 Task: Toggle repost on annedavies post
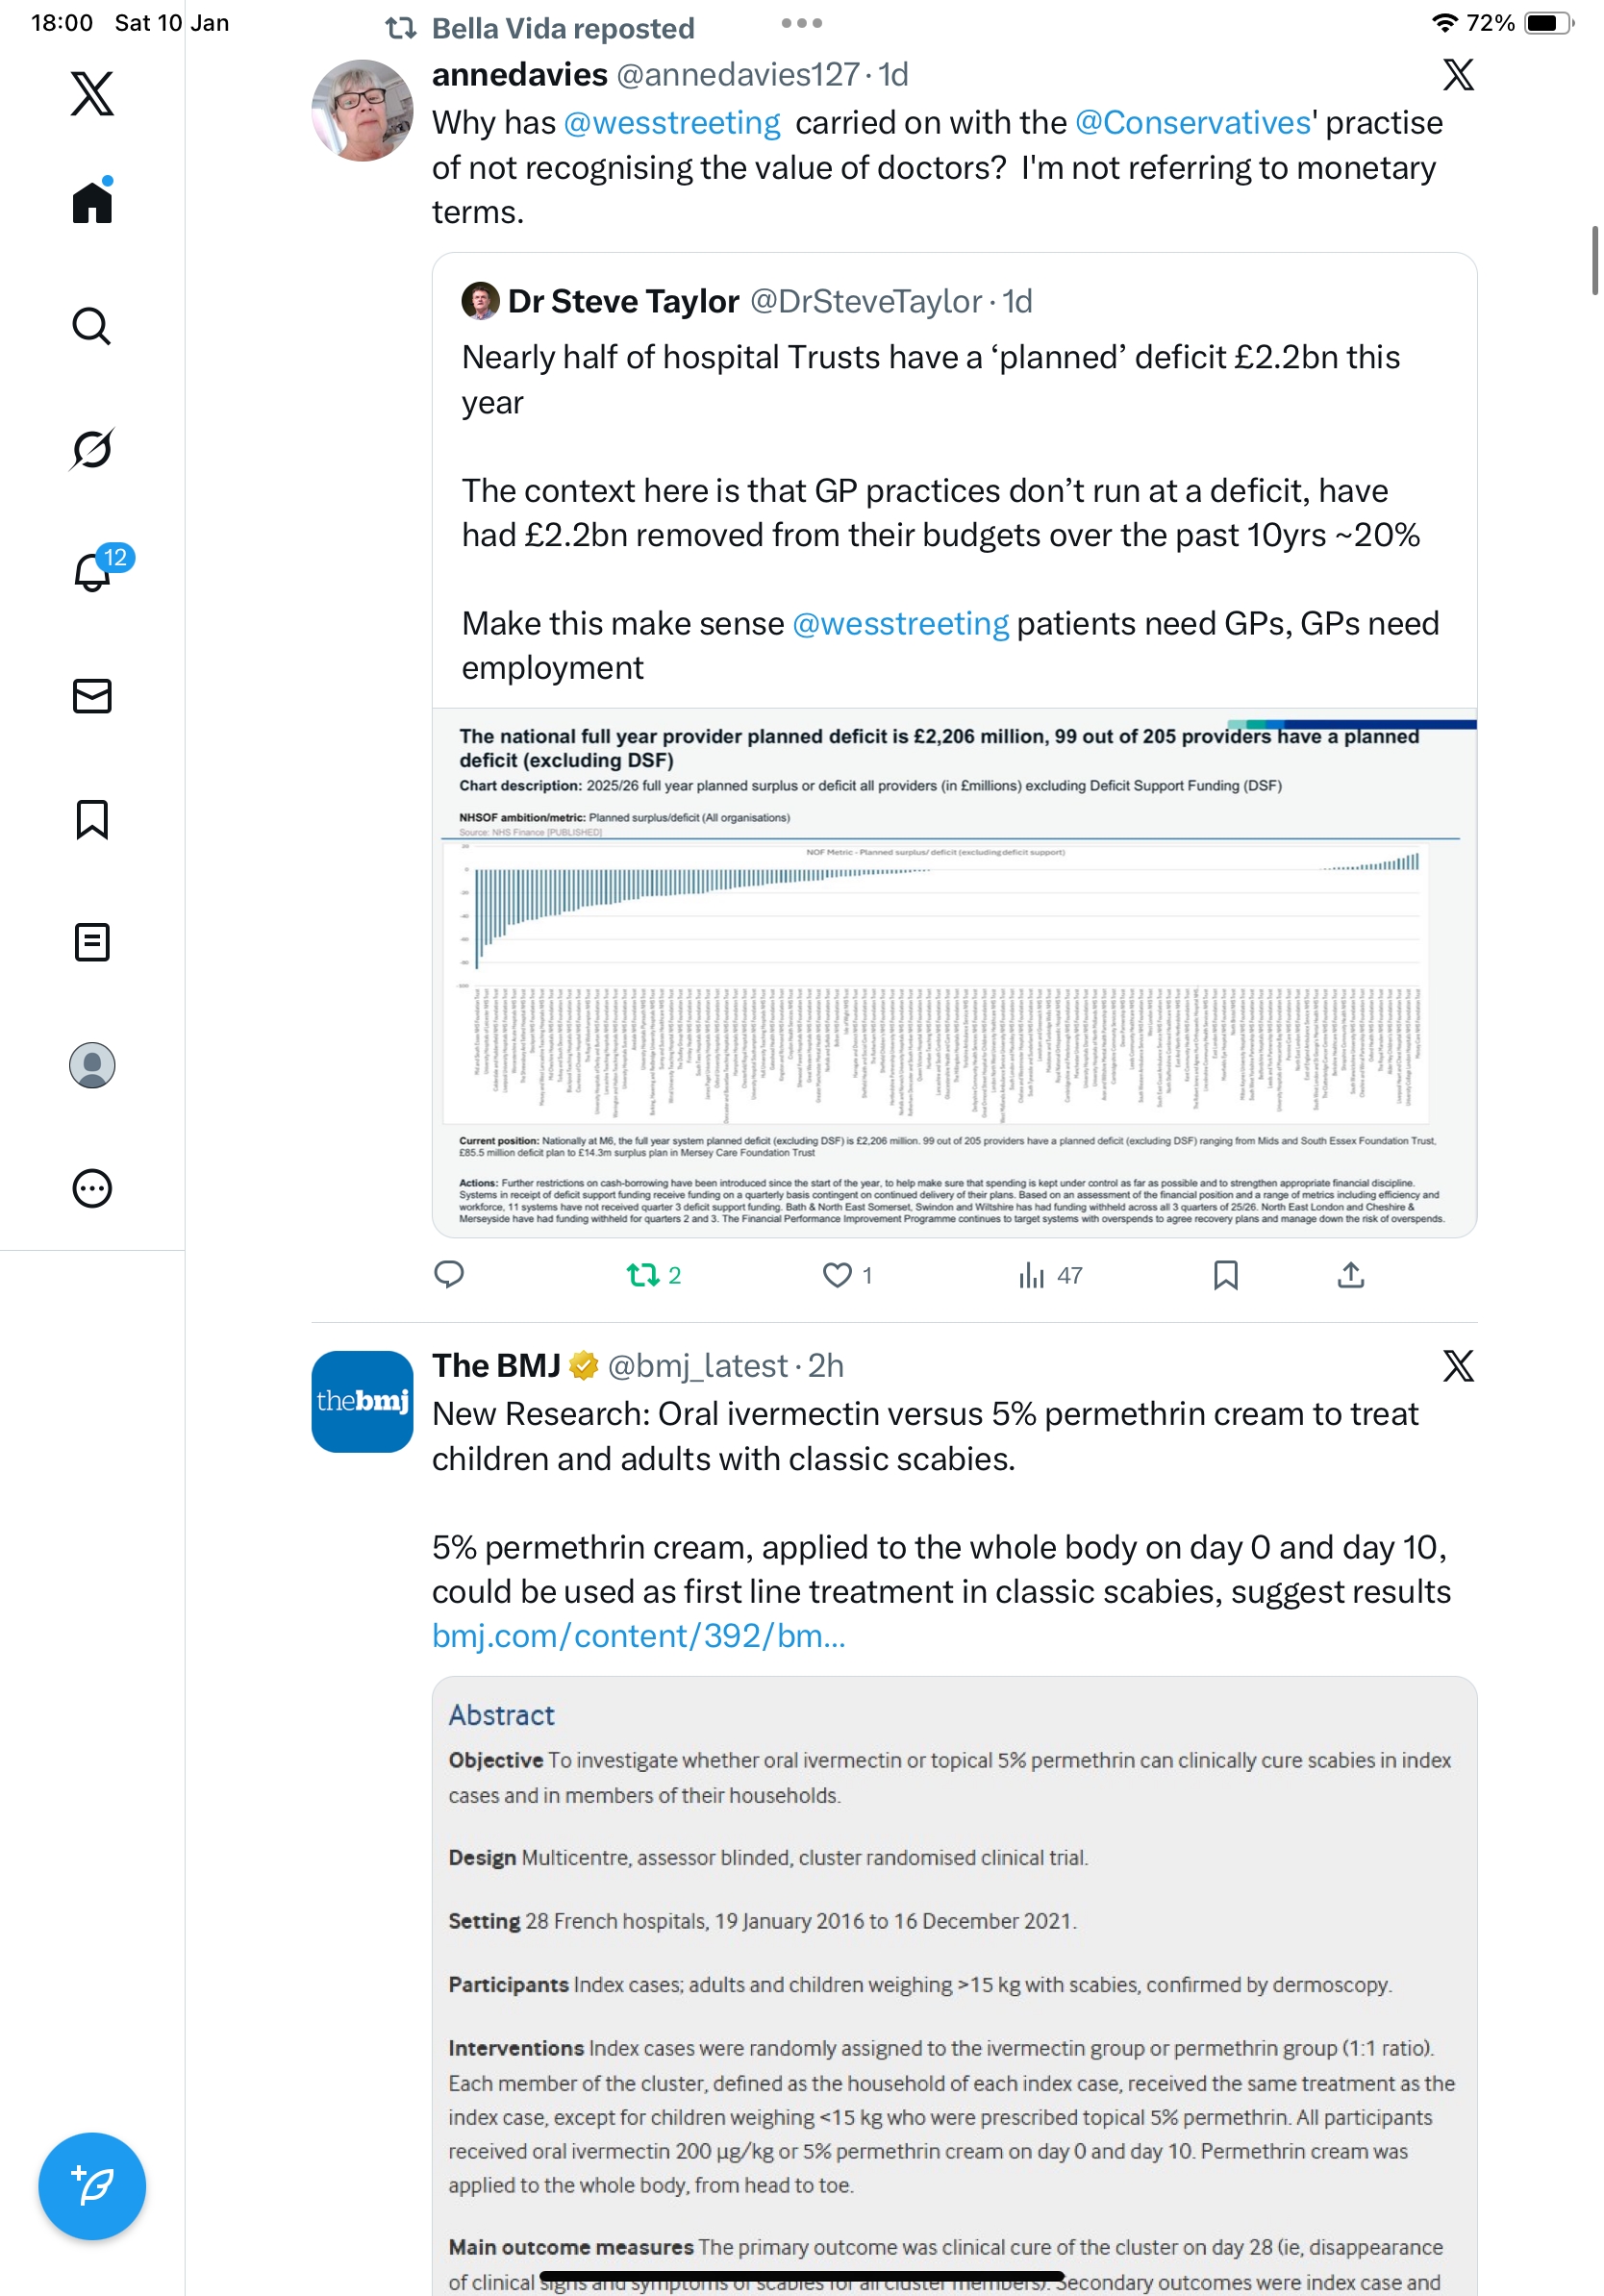(x=643, y=1275)
